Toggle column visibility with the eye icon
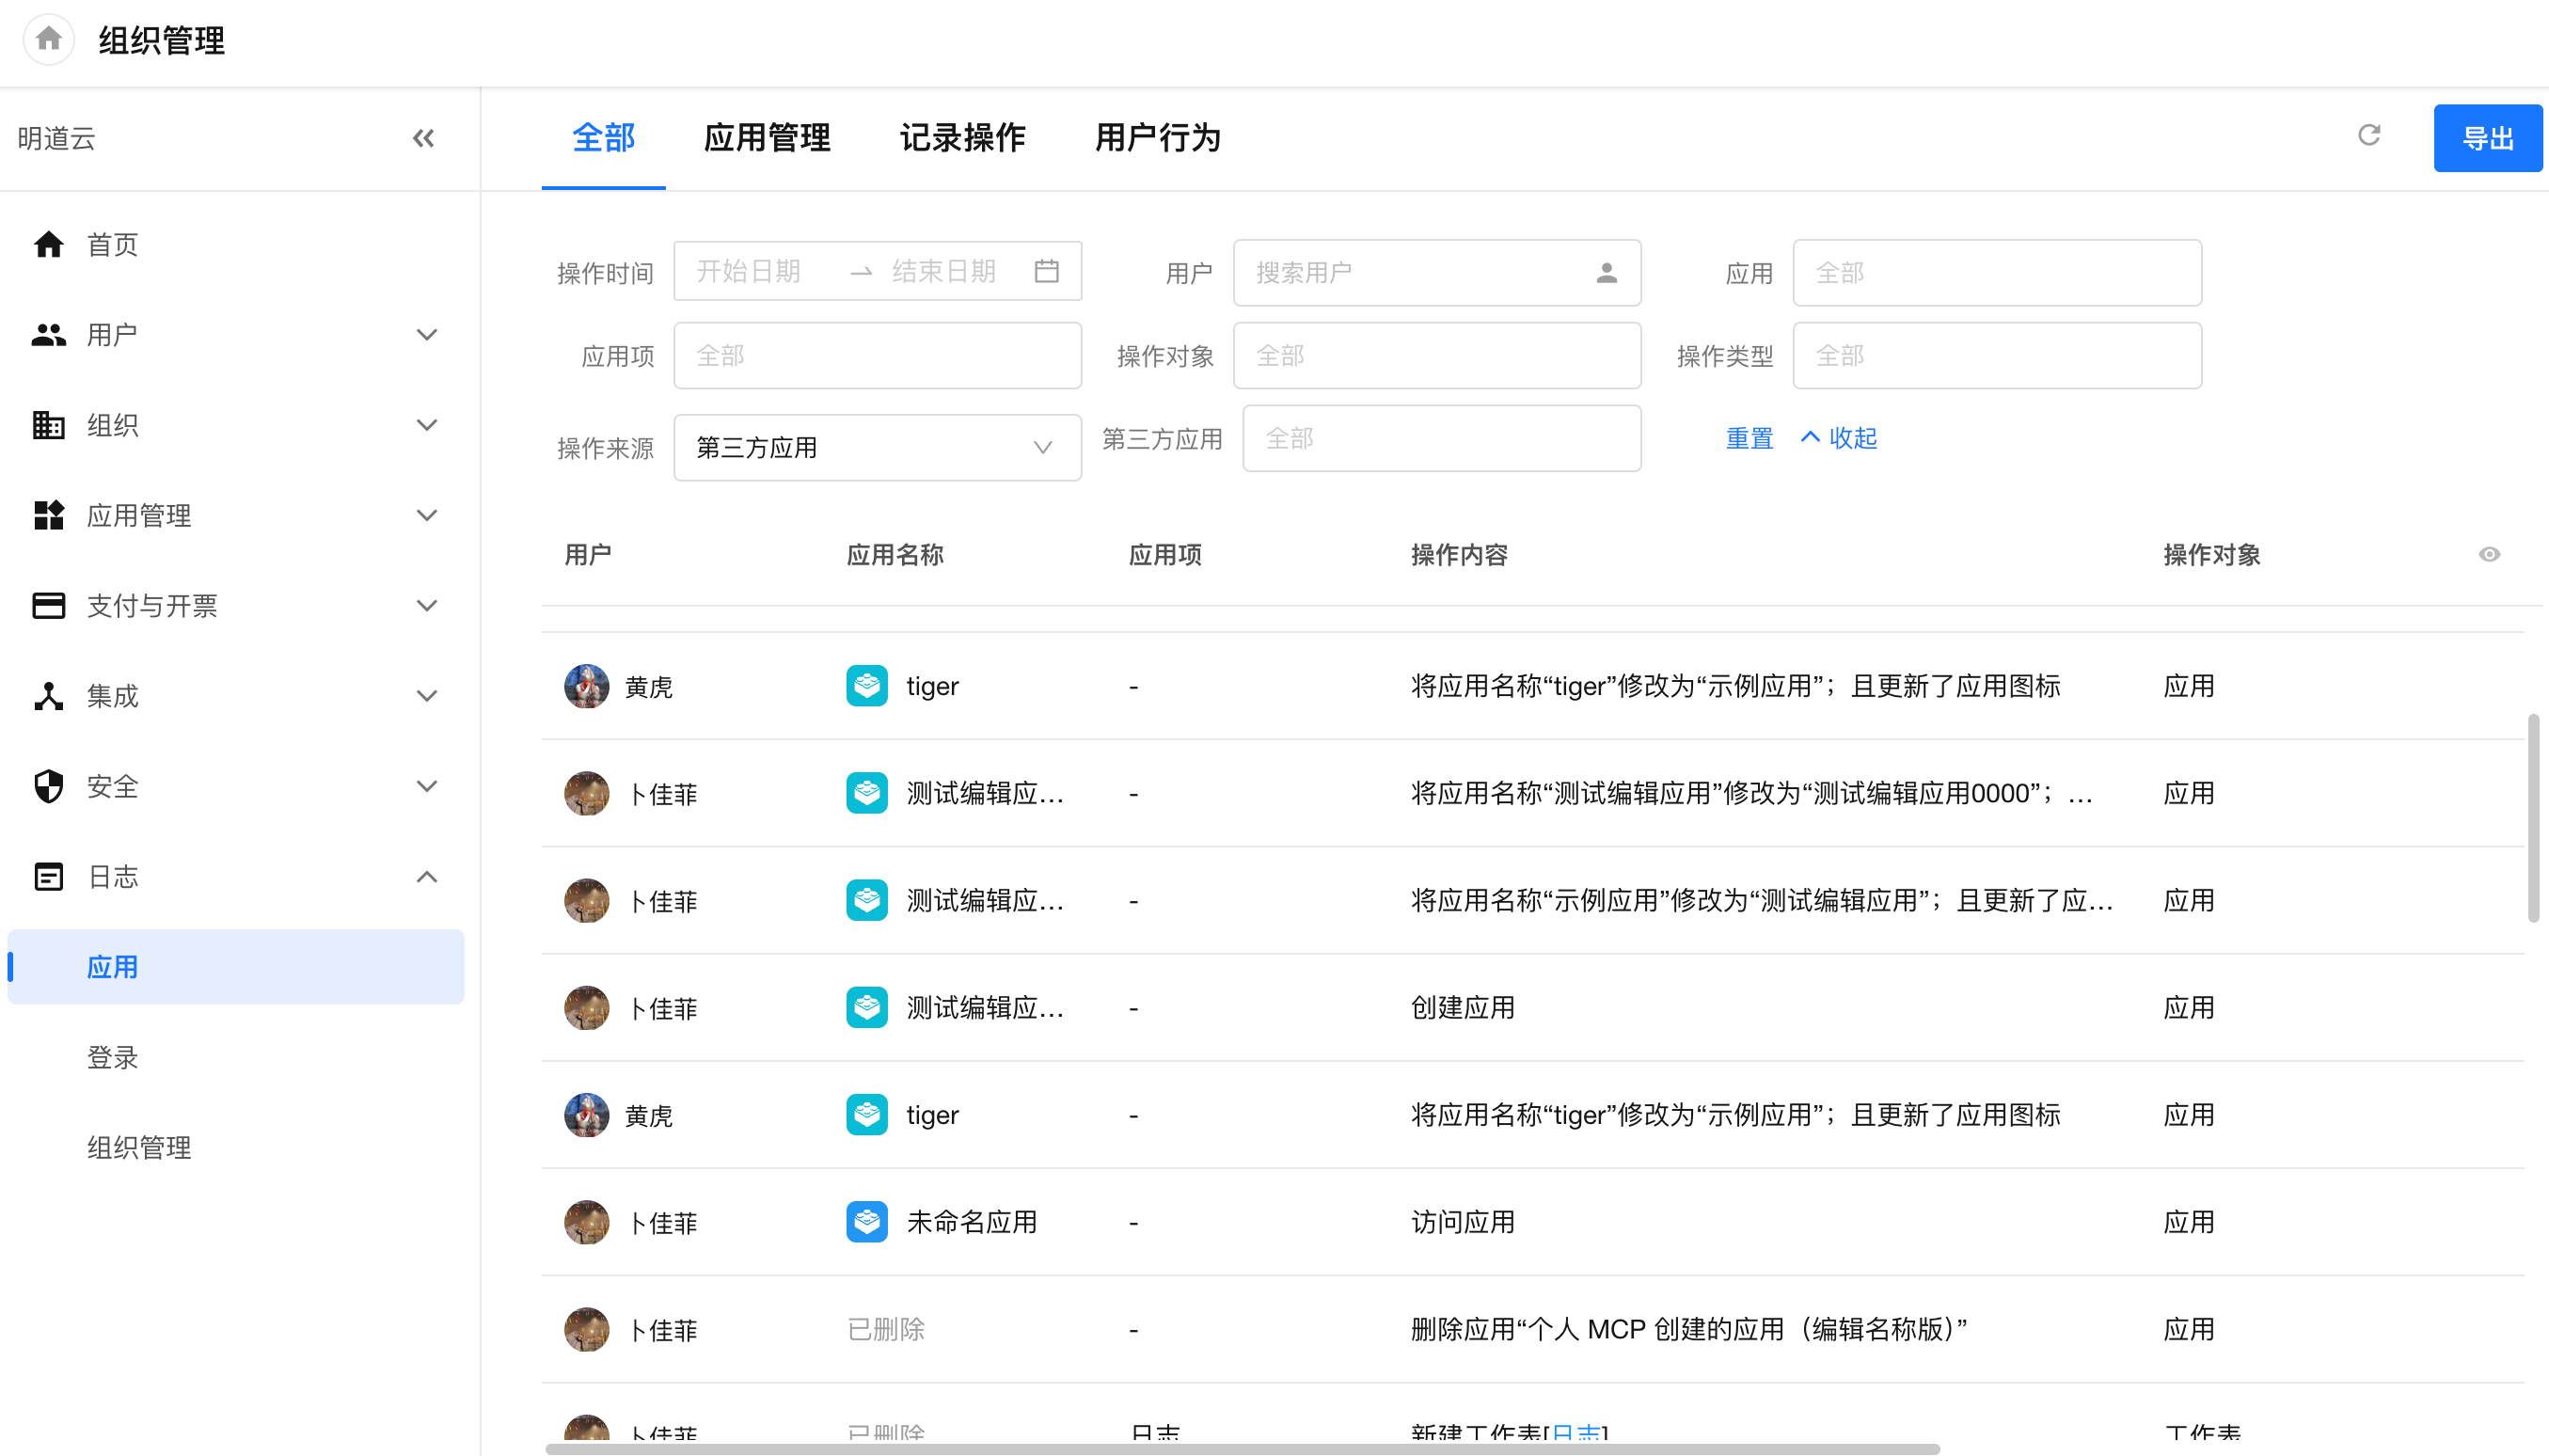Image resolution: width=2549 pixels, height=1456 pixels. coord(2489,554)
